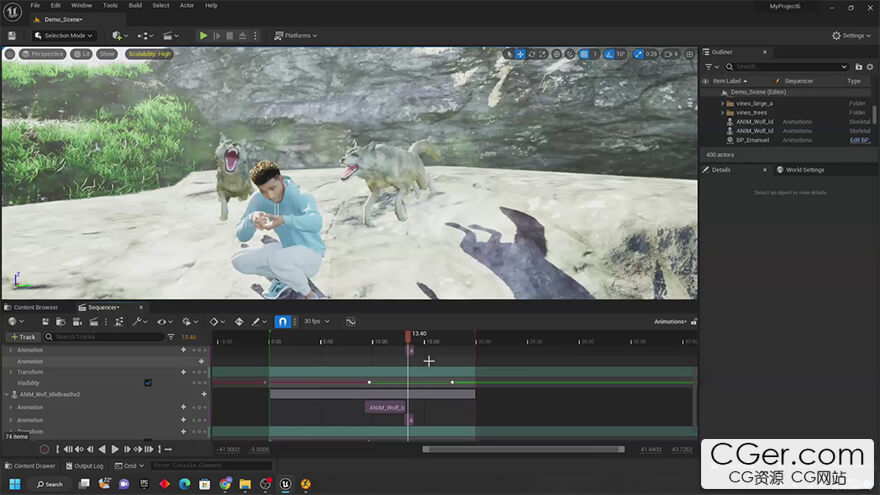Click the Stop simulation square button
Screen dimensions: 880x495
[230, 35]
